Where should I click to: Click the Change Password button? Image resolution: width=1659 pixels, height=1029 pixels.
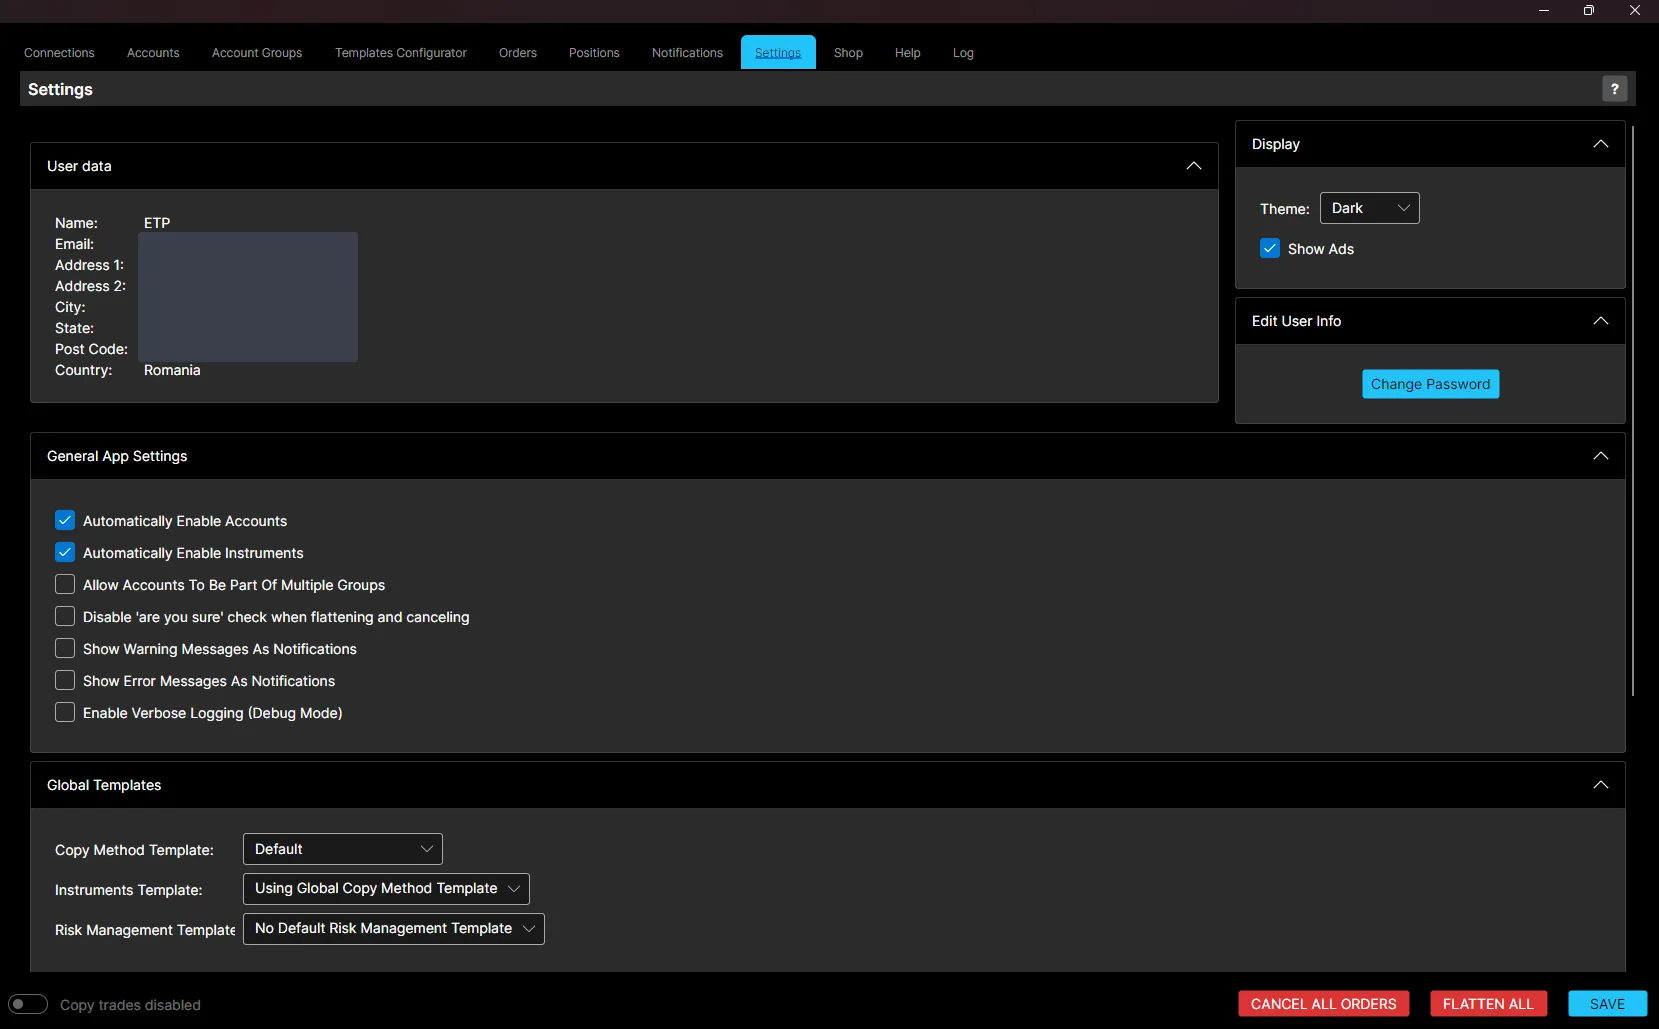pyautogui.click(x=1430, y=384)
